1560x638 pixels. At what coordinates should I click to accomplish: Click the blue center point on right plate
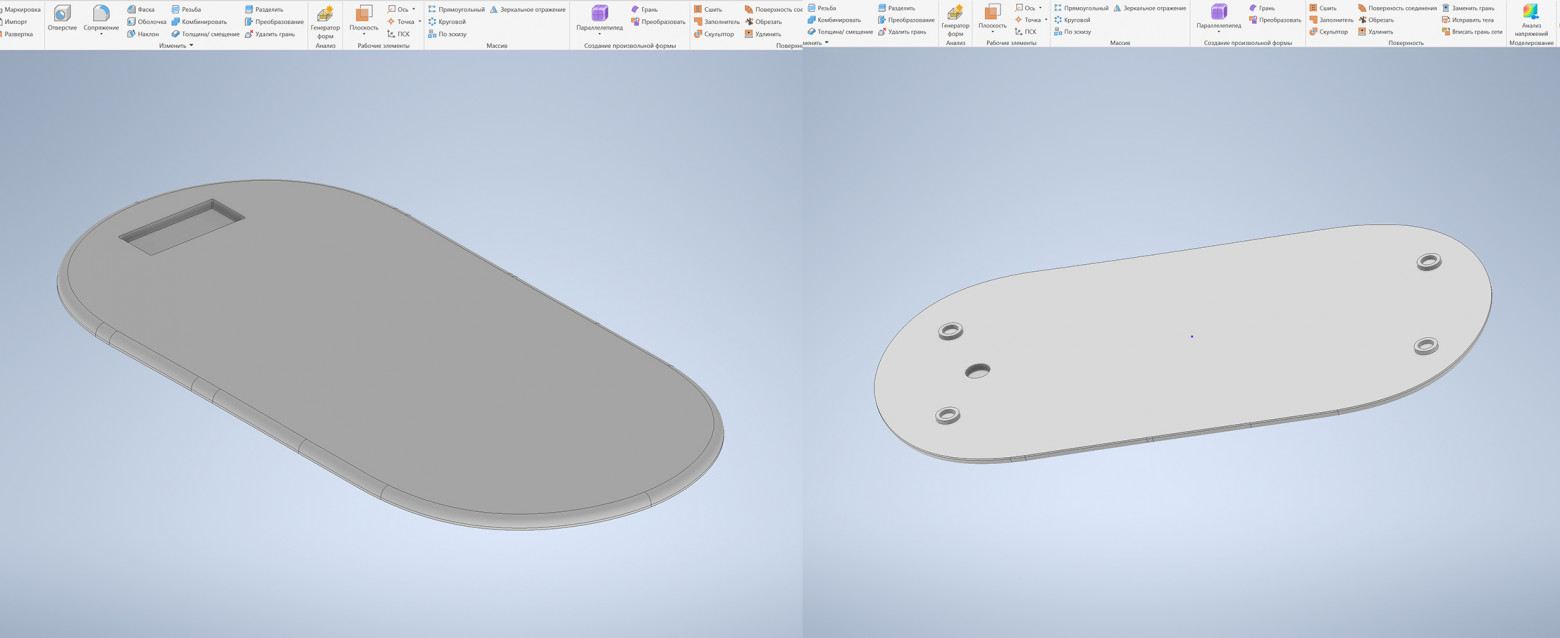click(1191, 336)
